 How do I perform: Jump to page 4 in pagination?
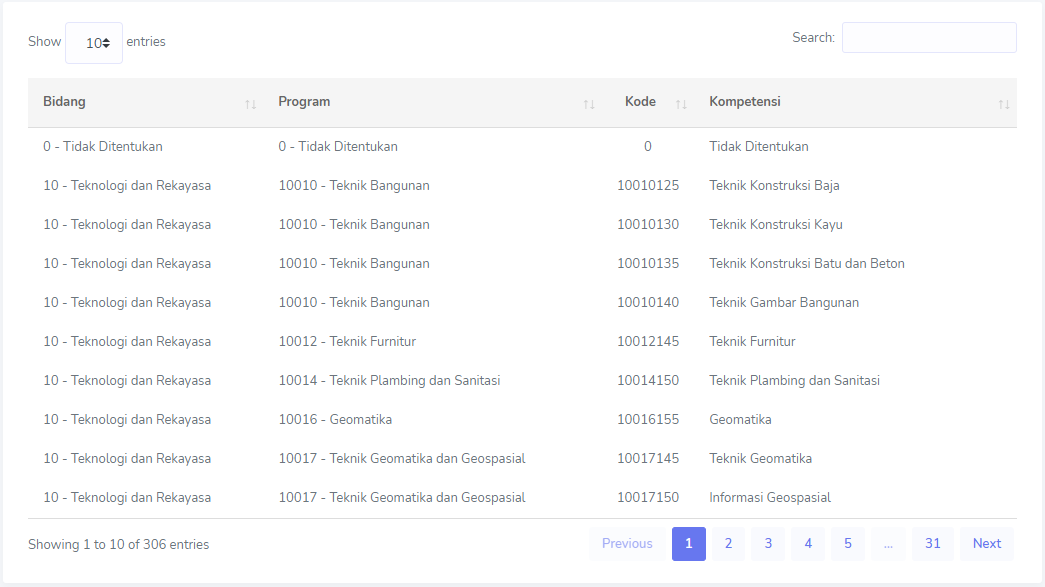(808, 544)
